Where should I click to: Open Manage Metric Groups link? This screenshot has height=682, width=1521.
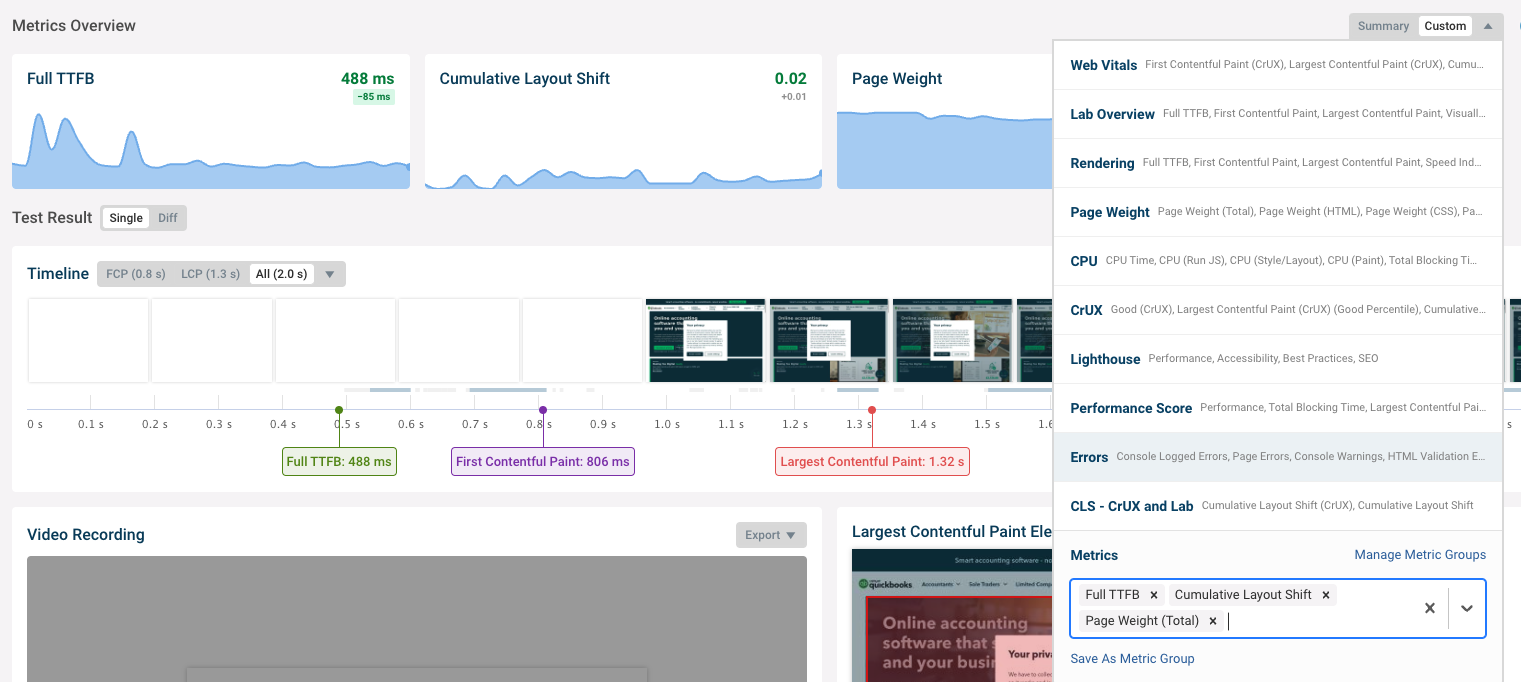1420,555
